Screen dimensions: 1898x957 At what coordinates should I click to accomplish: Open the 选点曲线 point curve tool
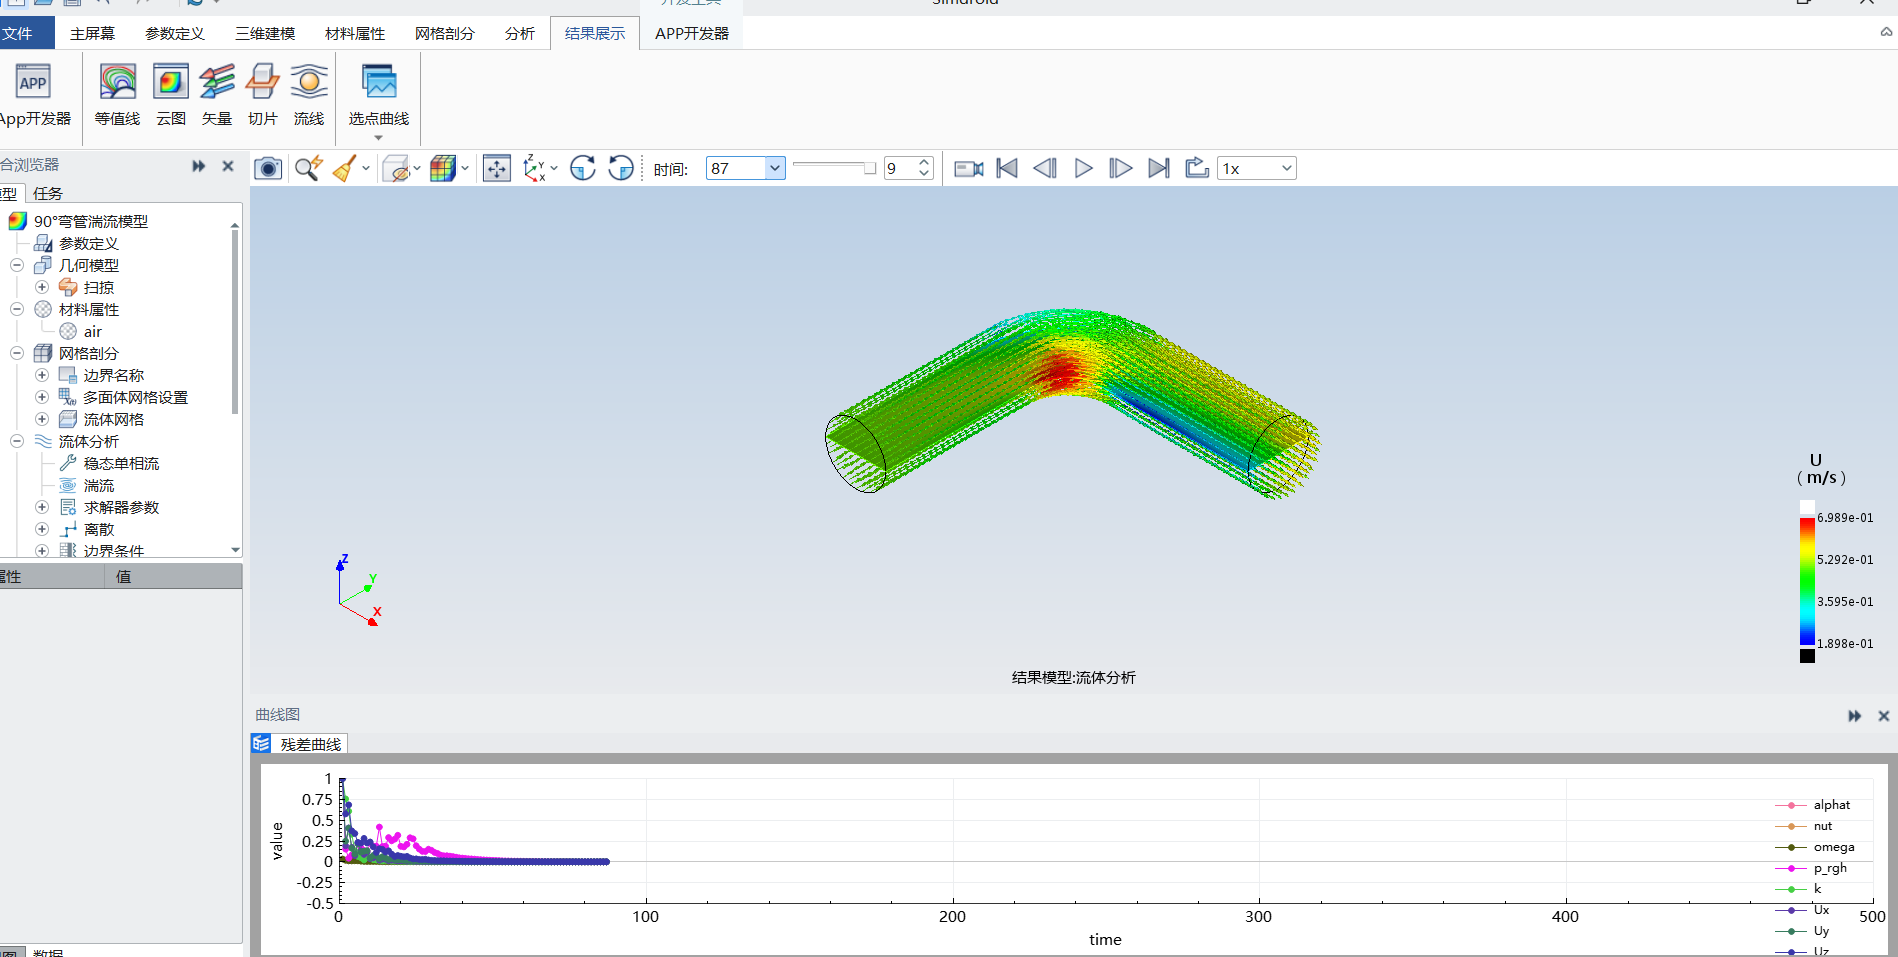tap(379, 95)
